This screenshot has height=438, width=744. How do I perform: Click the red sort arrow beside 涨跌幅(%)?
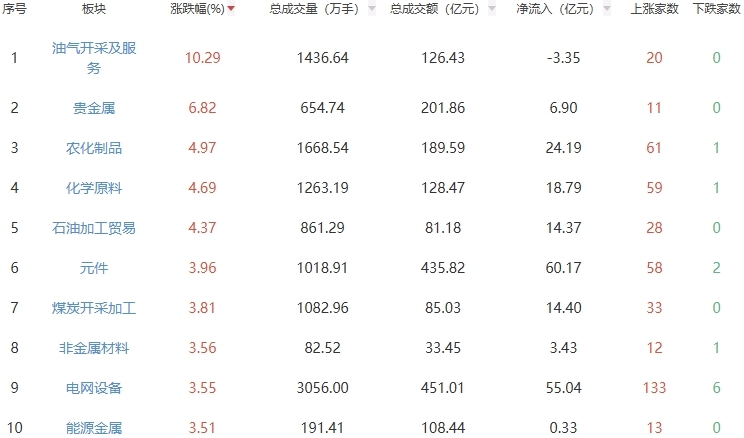[x=232, y=9]
